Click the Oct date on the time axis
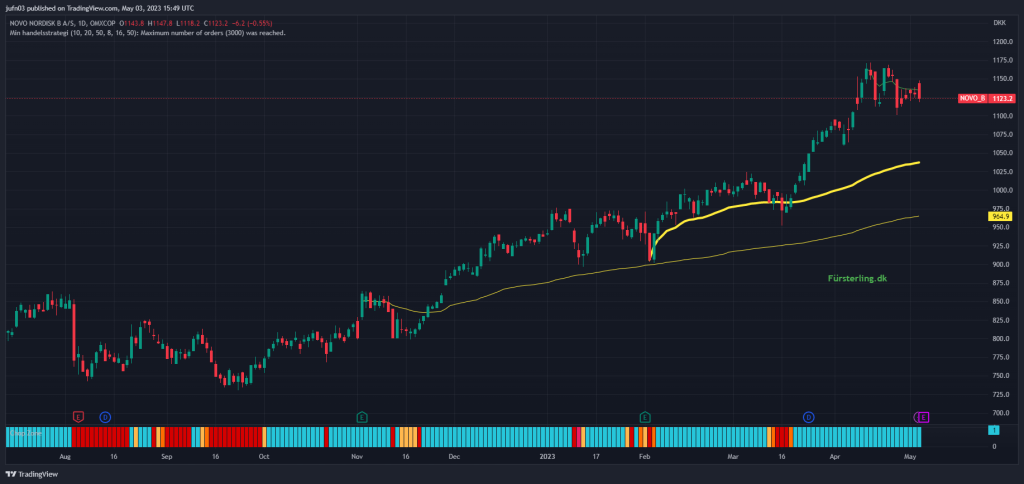The image size is (1024, 484). coord(263,458)
